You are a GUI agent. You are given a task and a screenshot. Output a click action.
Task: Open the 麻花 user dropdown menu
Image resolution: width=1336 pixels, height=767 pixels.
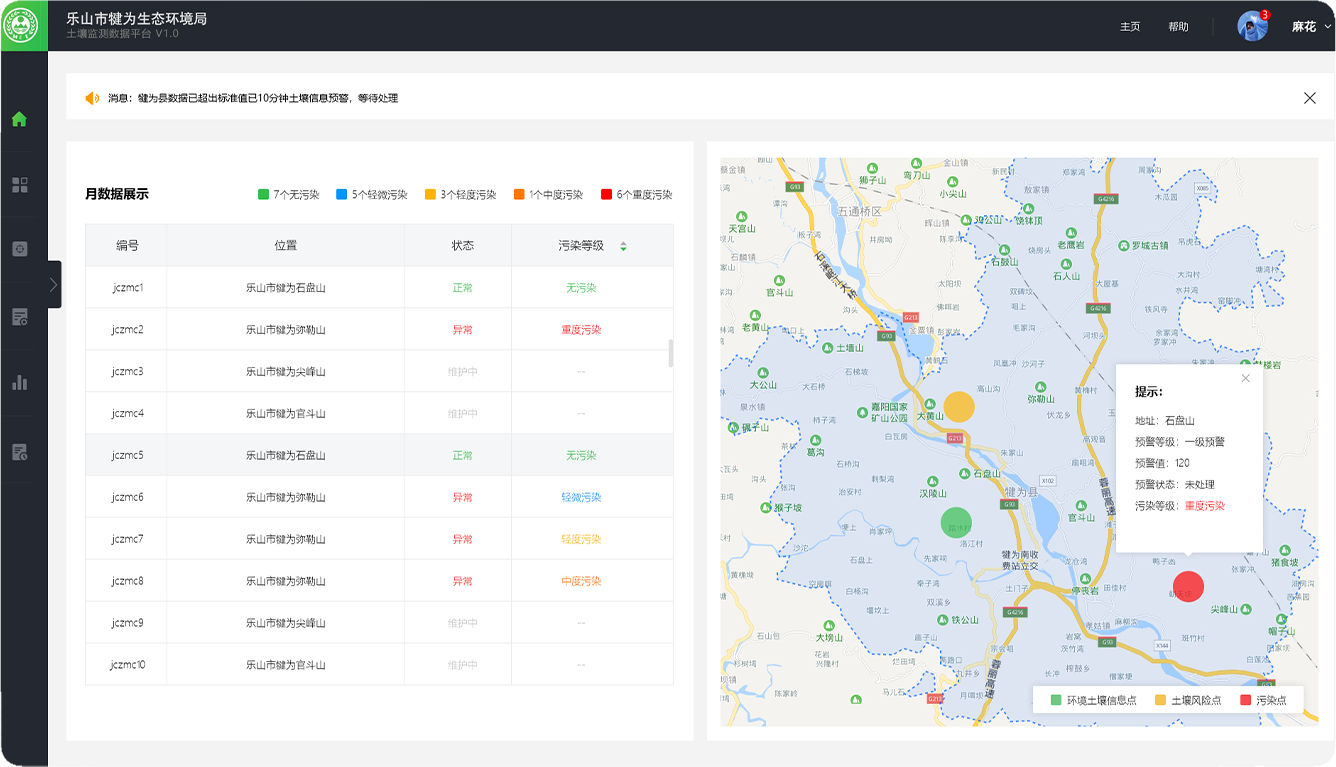point(1311,27)
